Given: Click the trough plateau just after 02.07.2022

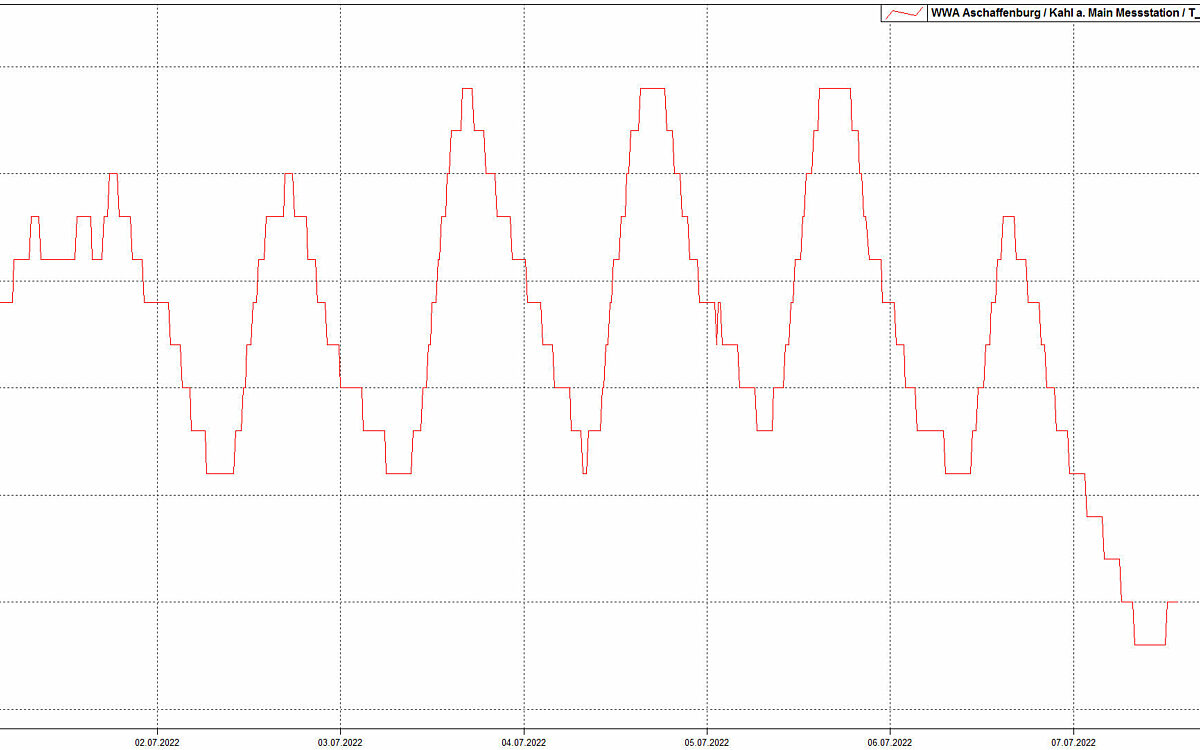Looking at the screenshot, I should click(220, 473).
